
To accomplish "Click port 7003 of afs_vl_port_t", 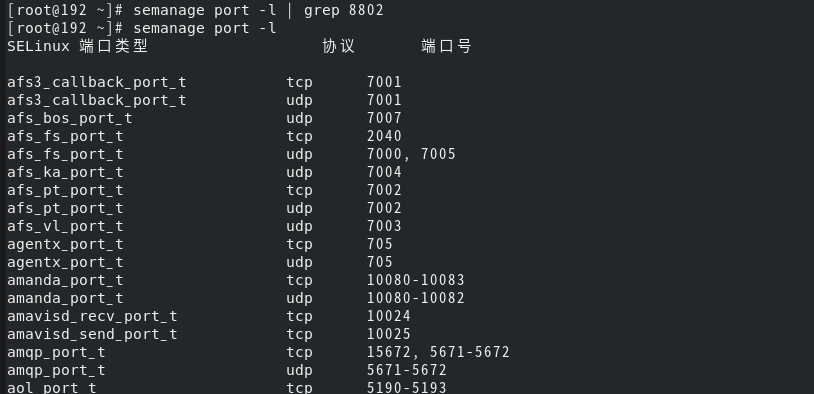I will 384,226.
